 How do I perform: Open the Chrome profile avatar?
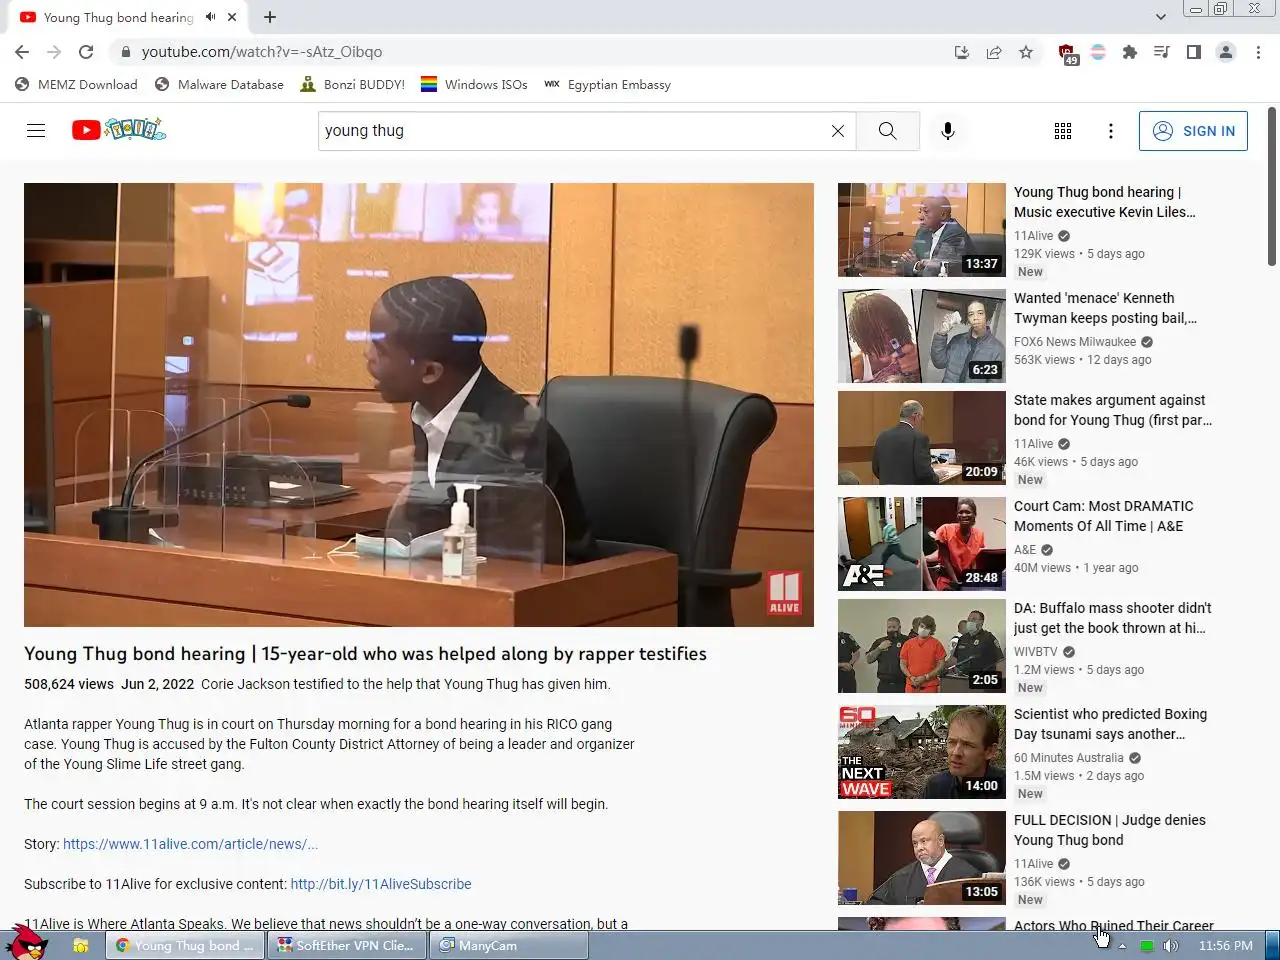(1225, 52)
